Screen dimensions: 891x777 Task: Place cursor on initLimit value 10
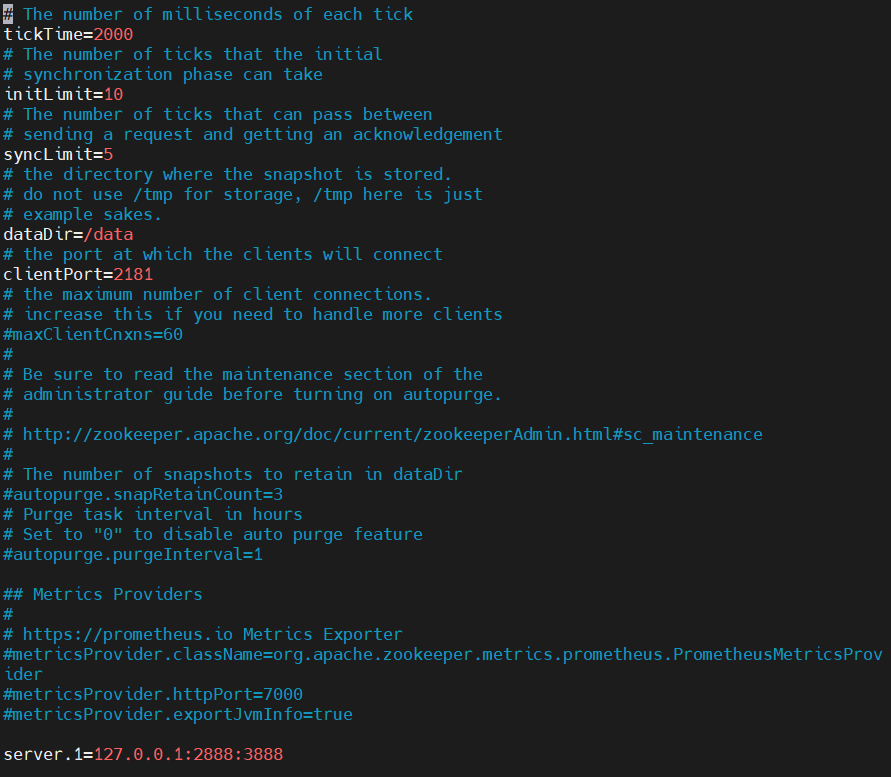pos(114,94)
